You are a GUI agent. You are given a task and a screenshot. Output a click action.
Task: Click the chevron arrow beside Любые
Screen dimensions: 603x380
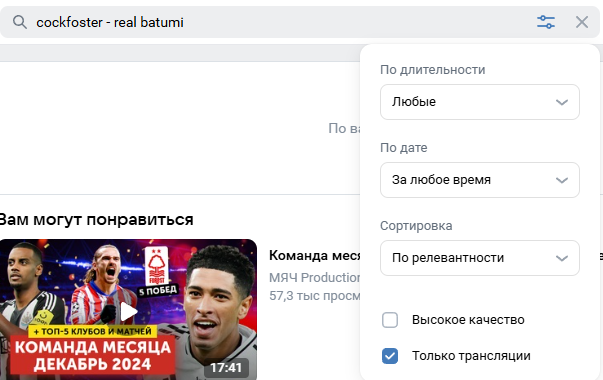tap(562, 102)
